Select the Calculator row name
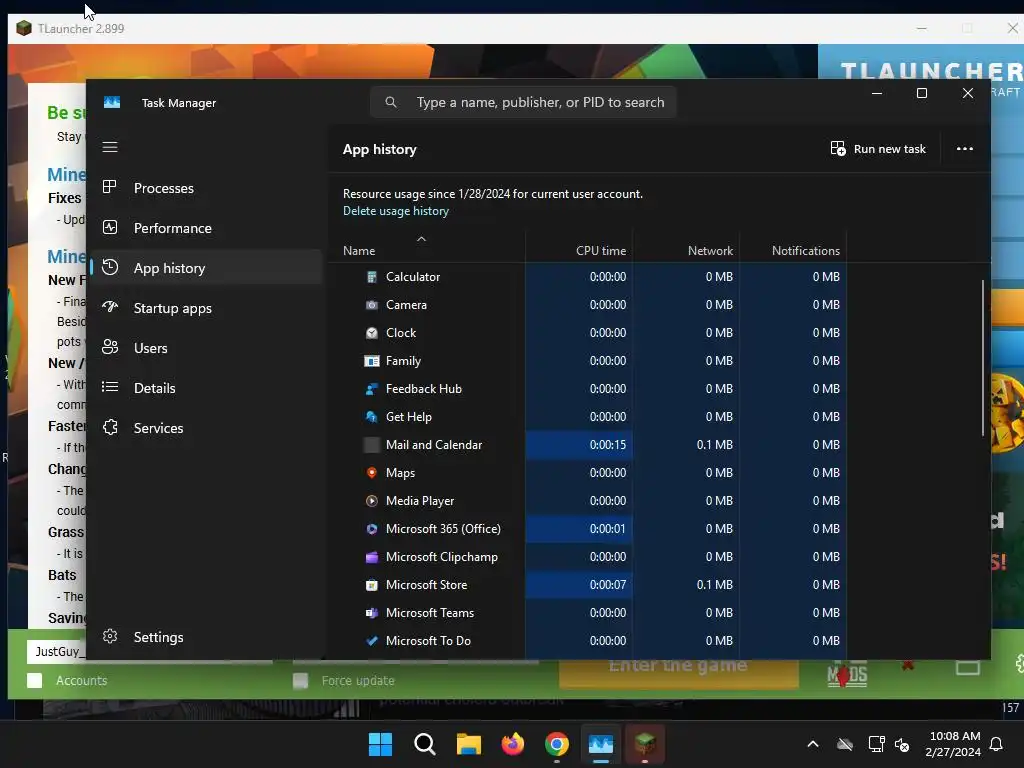 (x=413, y=277)
